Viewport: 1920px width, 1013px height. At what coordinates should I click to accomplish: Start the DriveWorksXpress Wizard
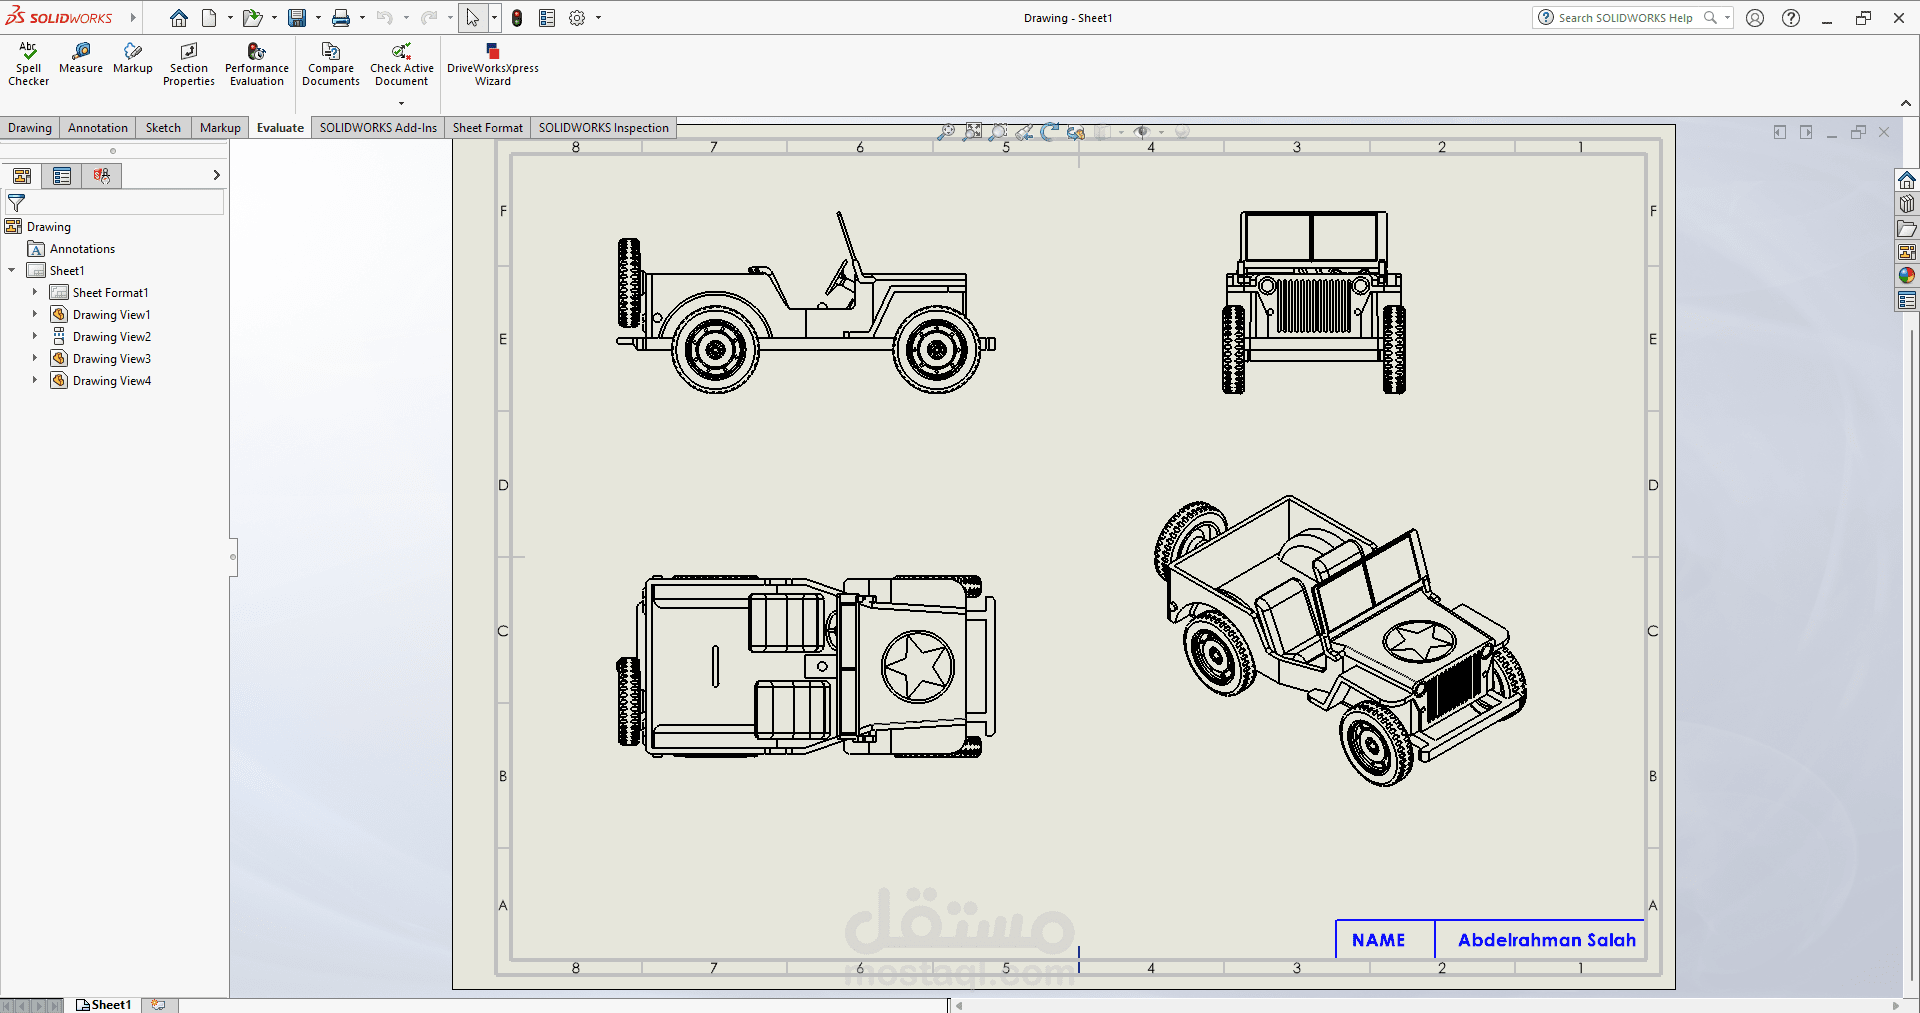point(492,63)
